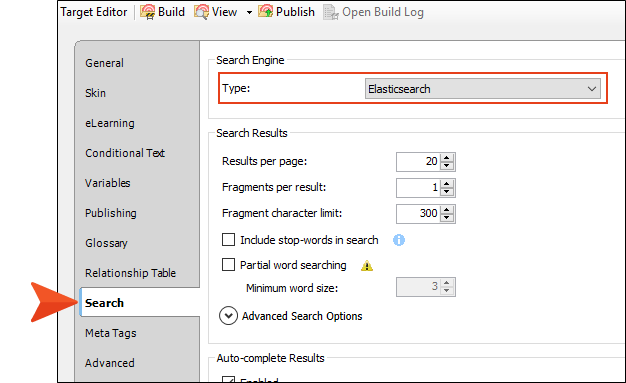This screenshot has width=626, height=383.
Task: Increase Results per page value
Action: (x=447, y=157)
